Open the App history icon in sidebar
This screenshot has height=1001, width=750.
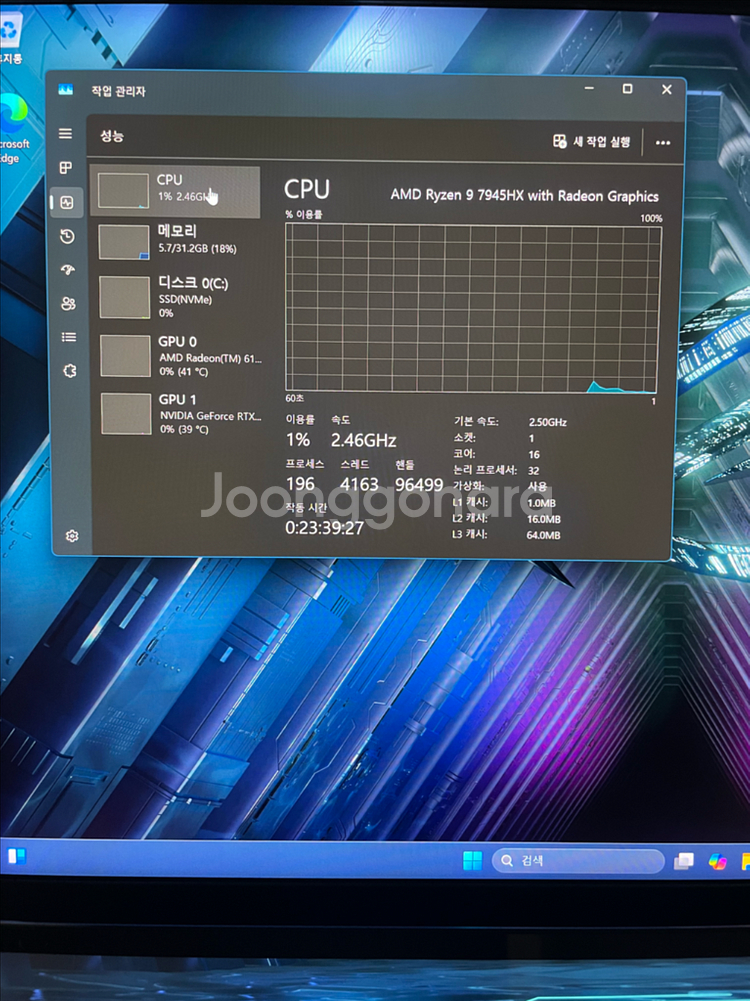pos(67,237)
